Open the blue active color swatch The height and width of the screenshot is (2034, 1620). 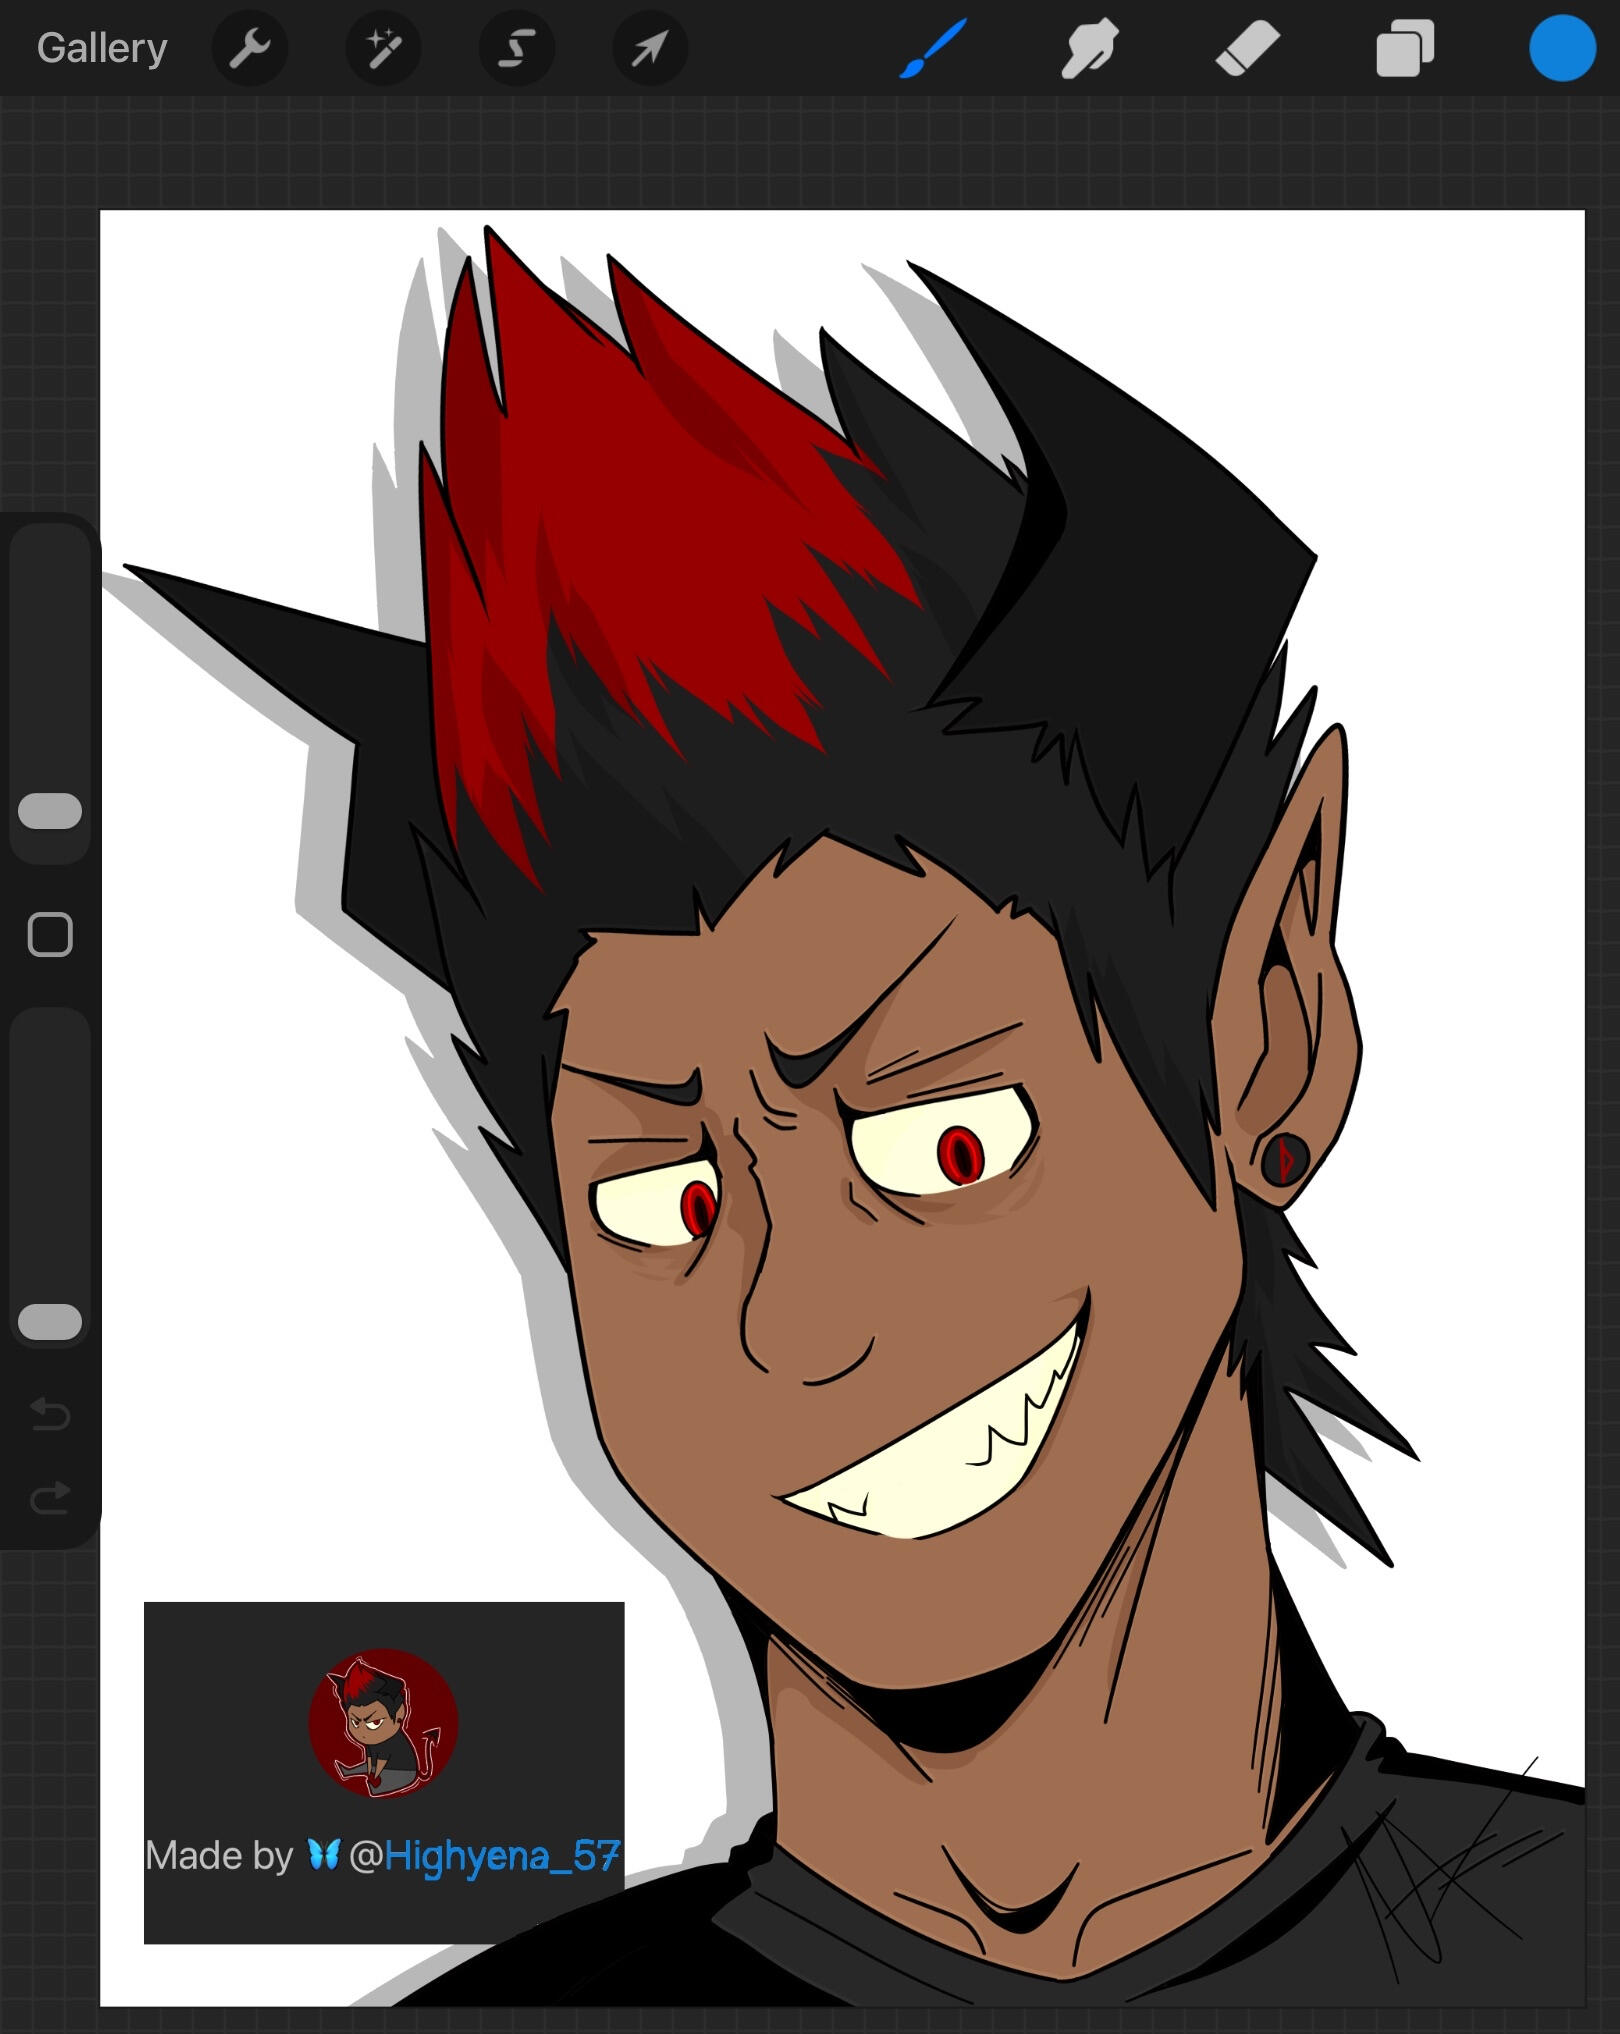pyautogui.click(x=1561, y=48)
